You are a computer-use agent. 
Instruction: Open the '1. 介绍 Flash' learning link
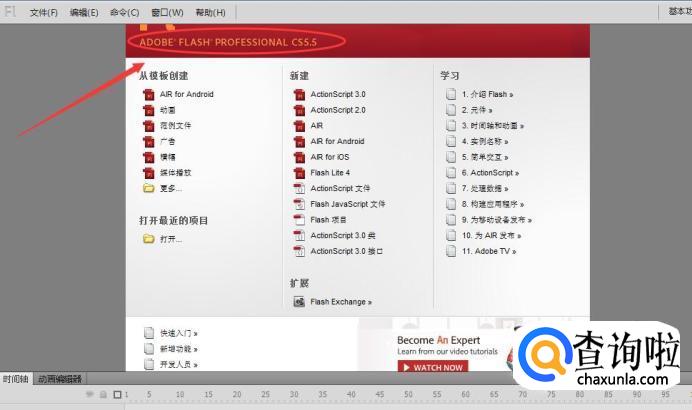tap(487, 94)
